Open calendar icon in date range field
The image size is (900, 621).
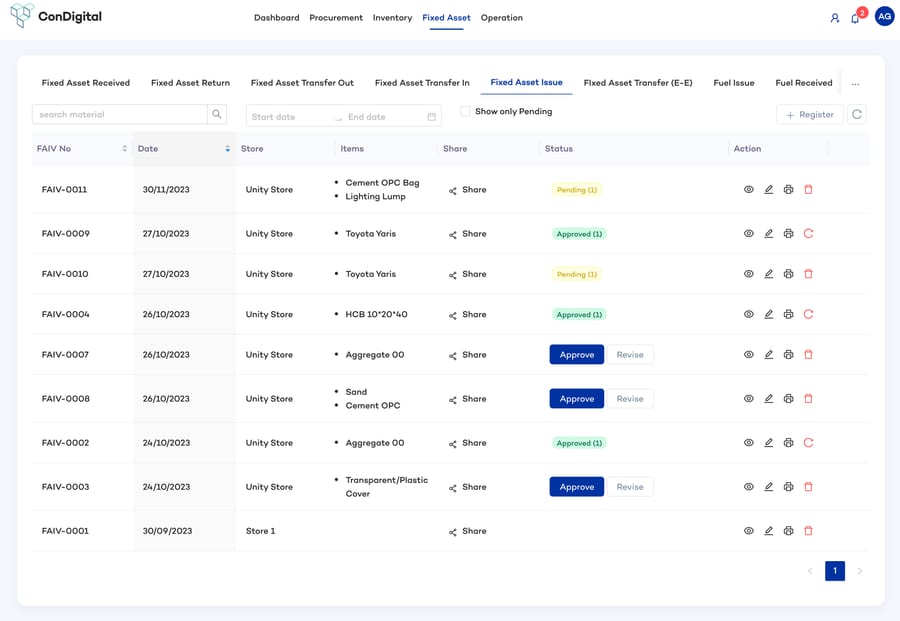pos(432,117)
